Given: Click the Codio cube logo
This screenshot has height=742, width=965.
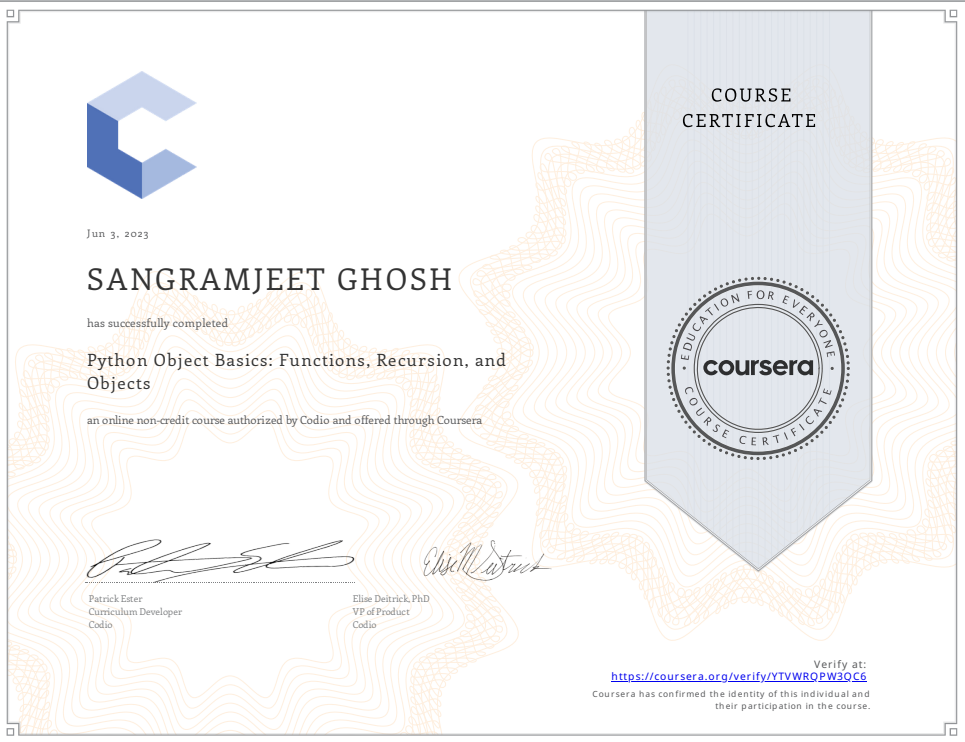Looking at the screenshot, I should (141, 135).
